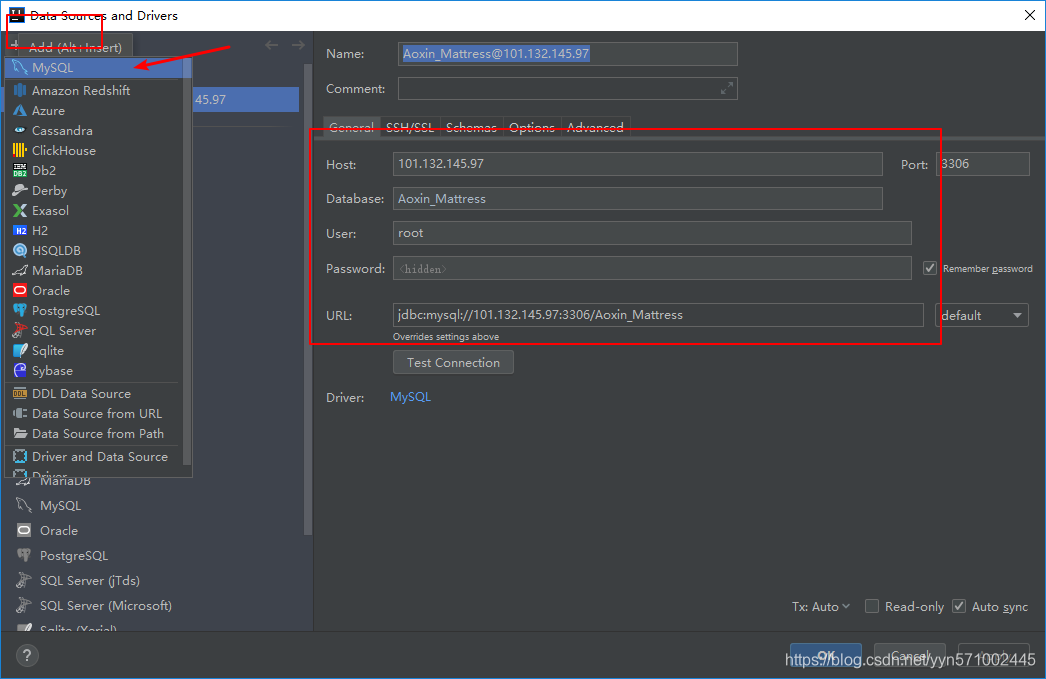
Task: Select the SQL Server icon in popup
Action: (x=20, y=330)
